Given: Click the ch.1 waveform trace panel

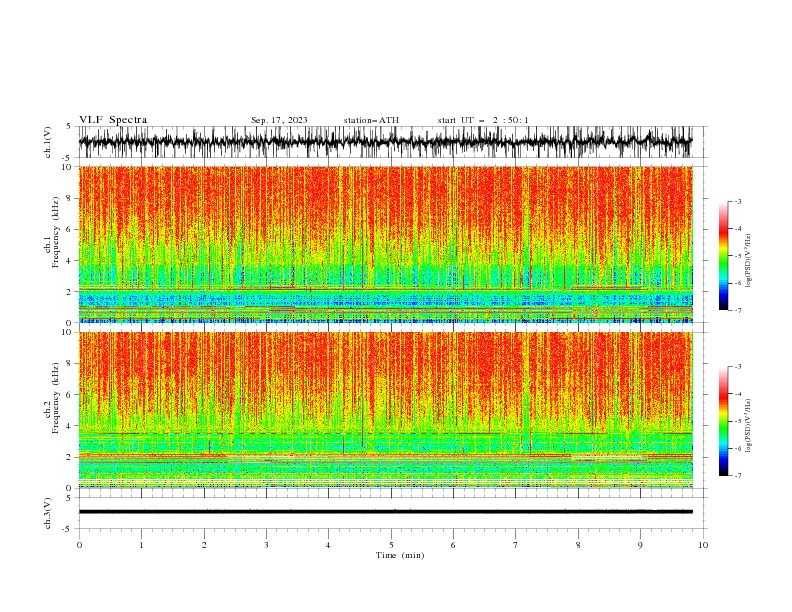Looking at the screenshot, I should click(x=392, y=142).
